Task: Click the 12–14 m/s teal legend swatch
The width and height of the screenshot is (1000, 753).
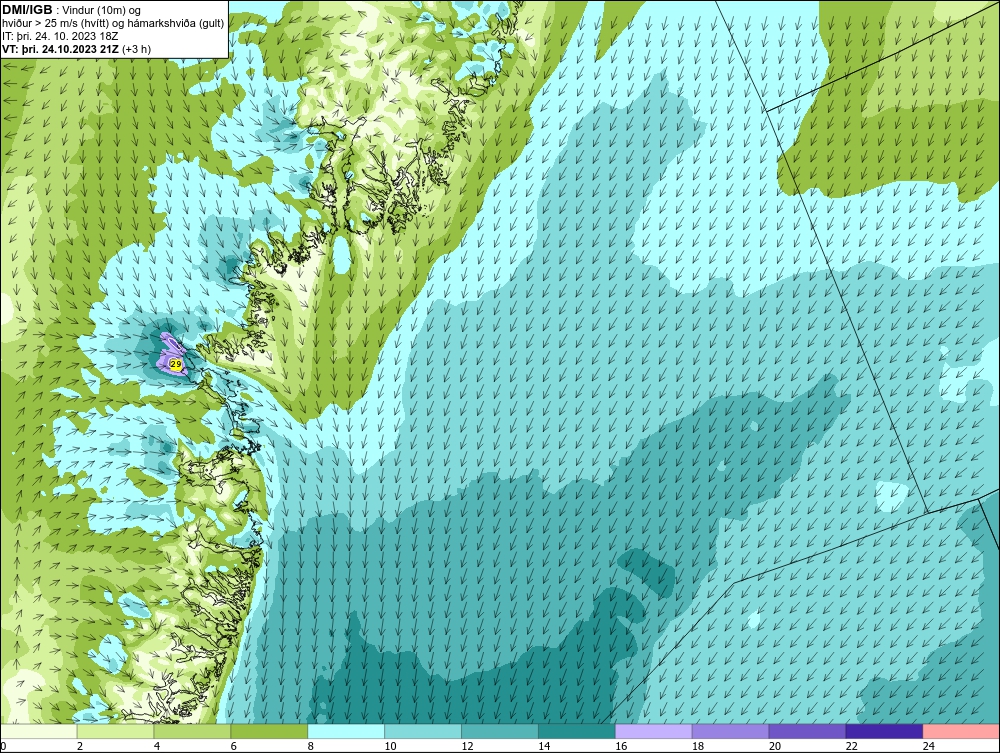Action: tap(499, 731)
